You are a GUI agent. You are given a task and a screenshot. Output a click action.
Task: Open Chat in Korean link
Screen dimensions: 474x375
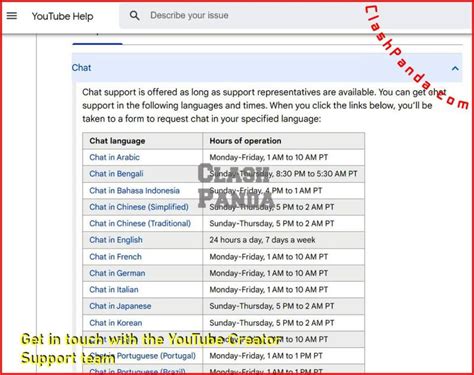point(116,323)
